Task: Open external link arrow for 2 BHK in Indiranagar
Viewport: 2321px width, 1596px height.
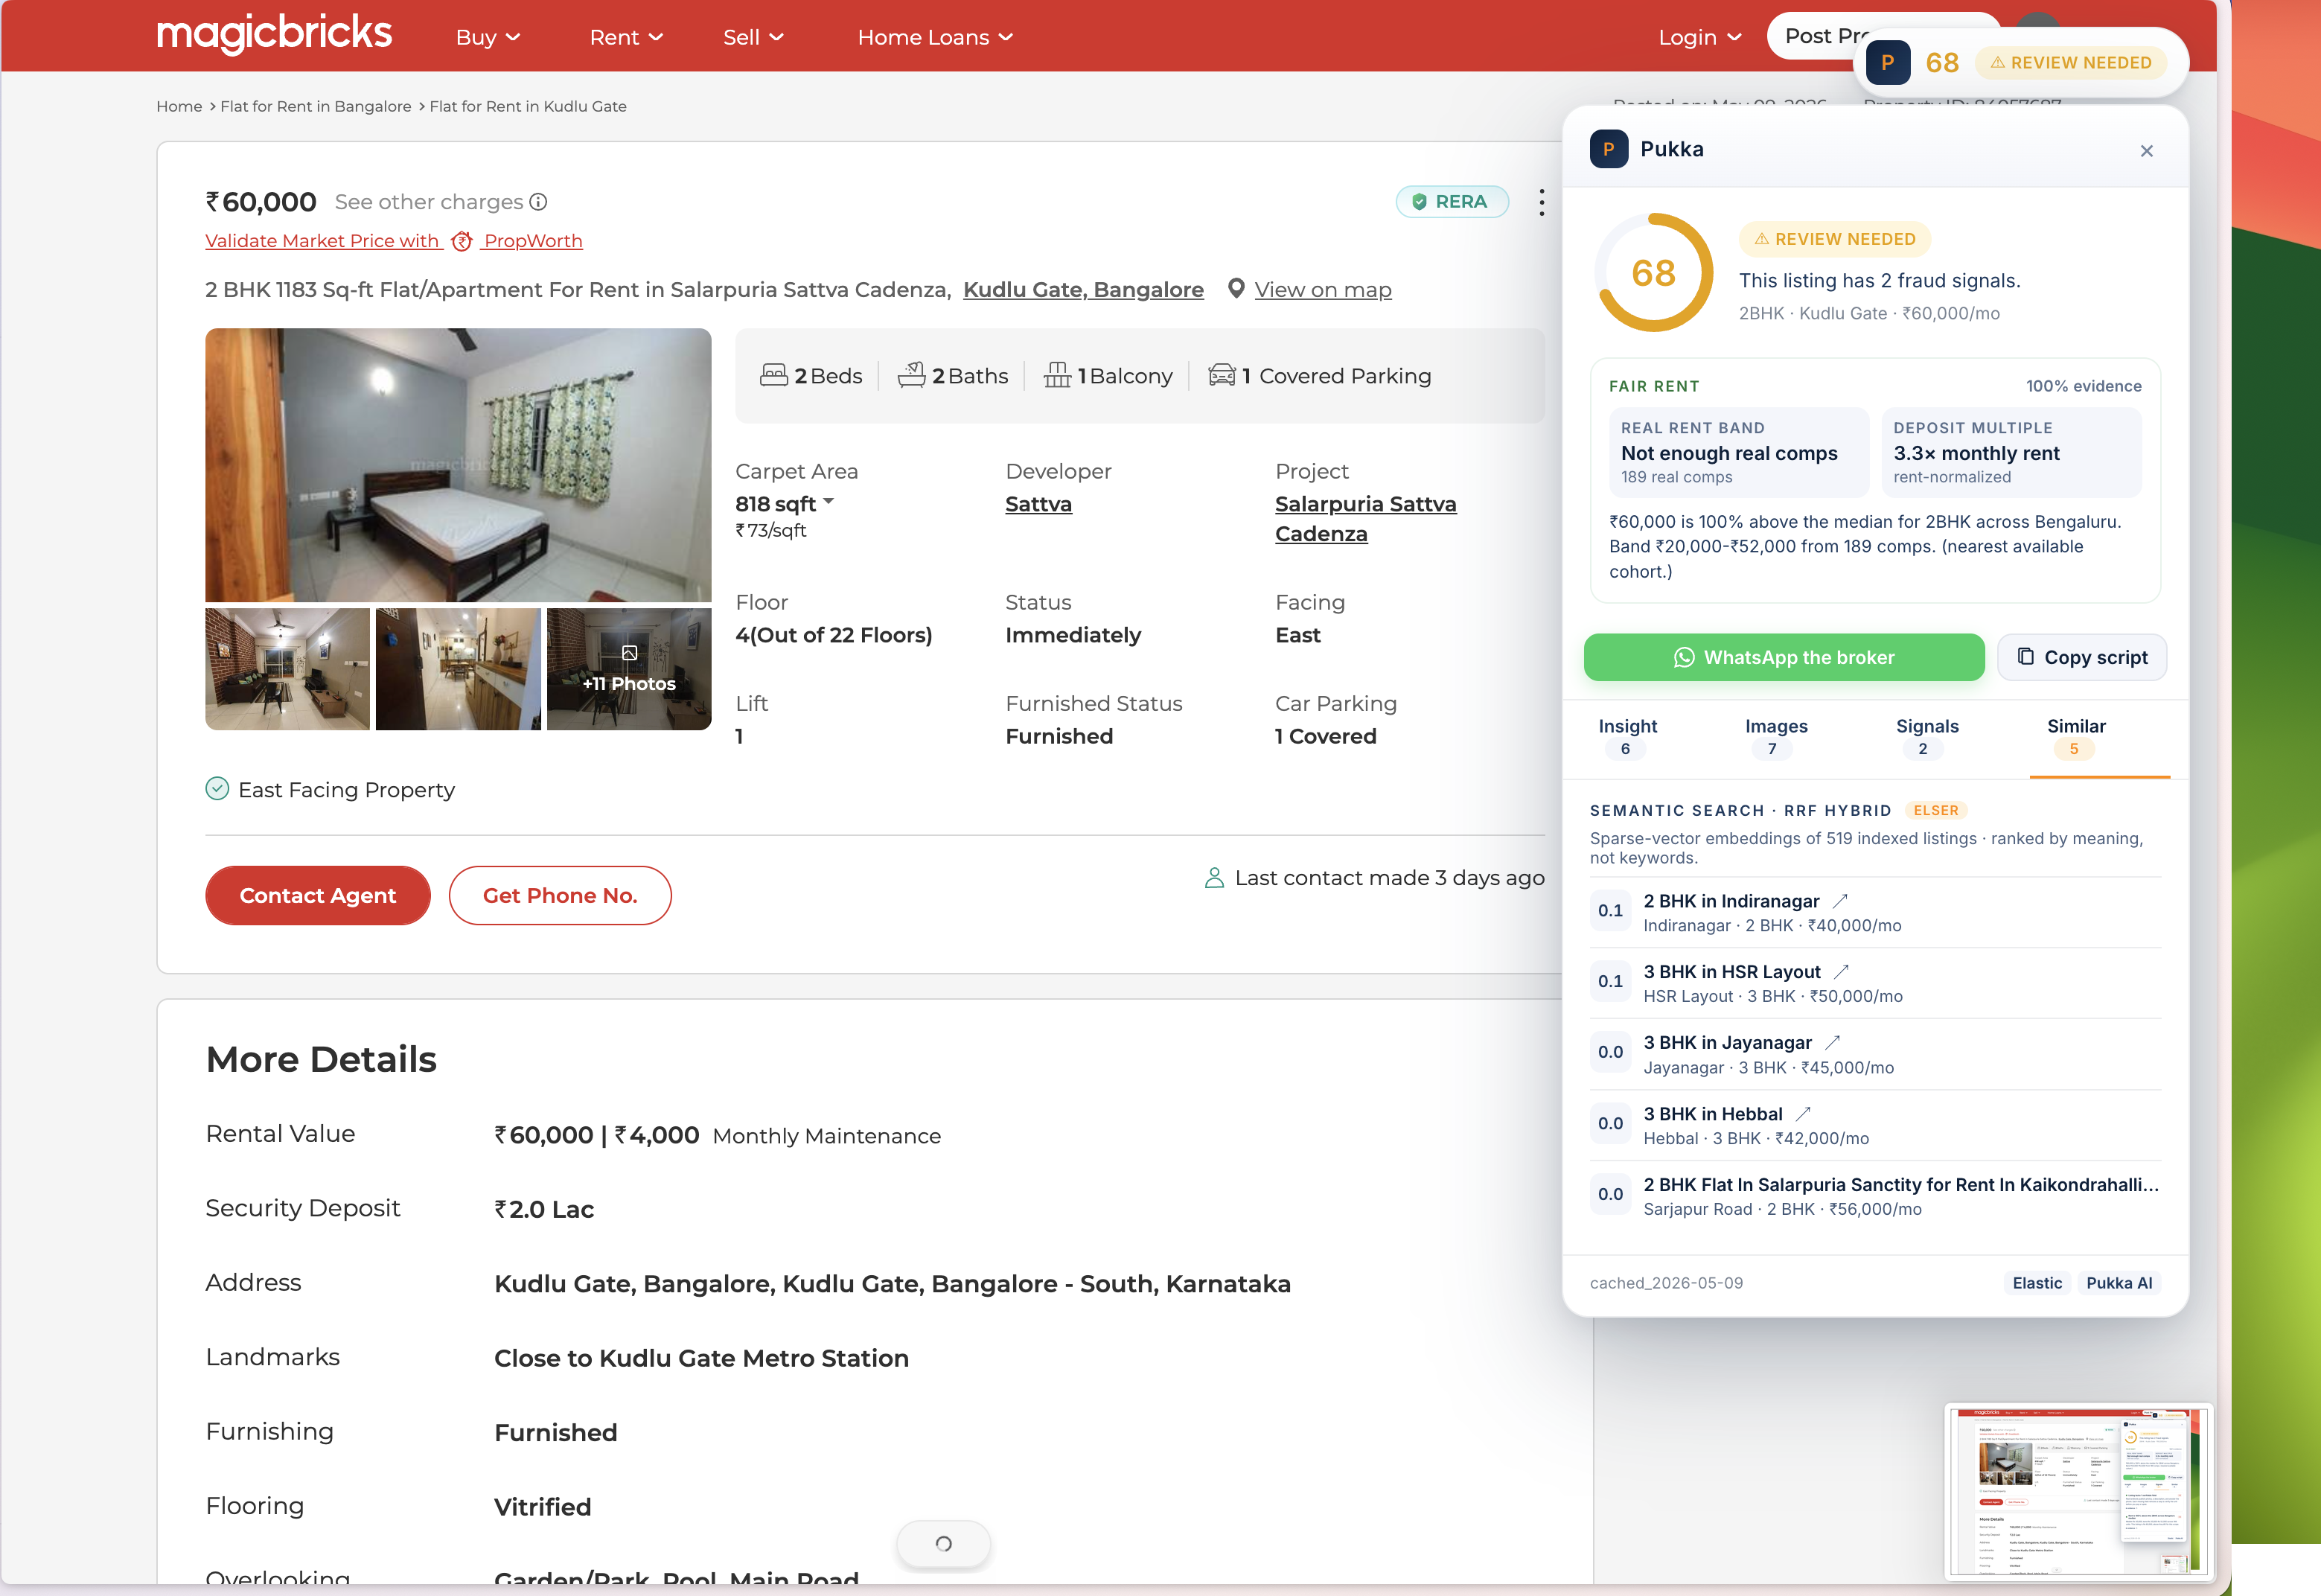Action: [x=1840, y=901]
